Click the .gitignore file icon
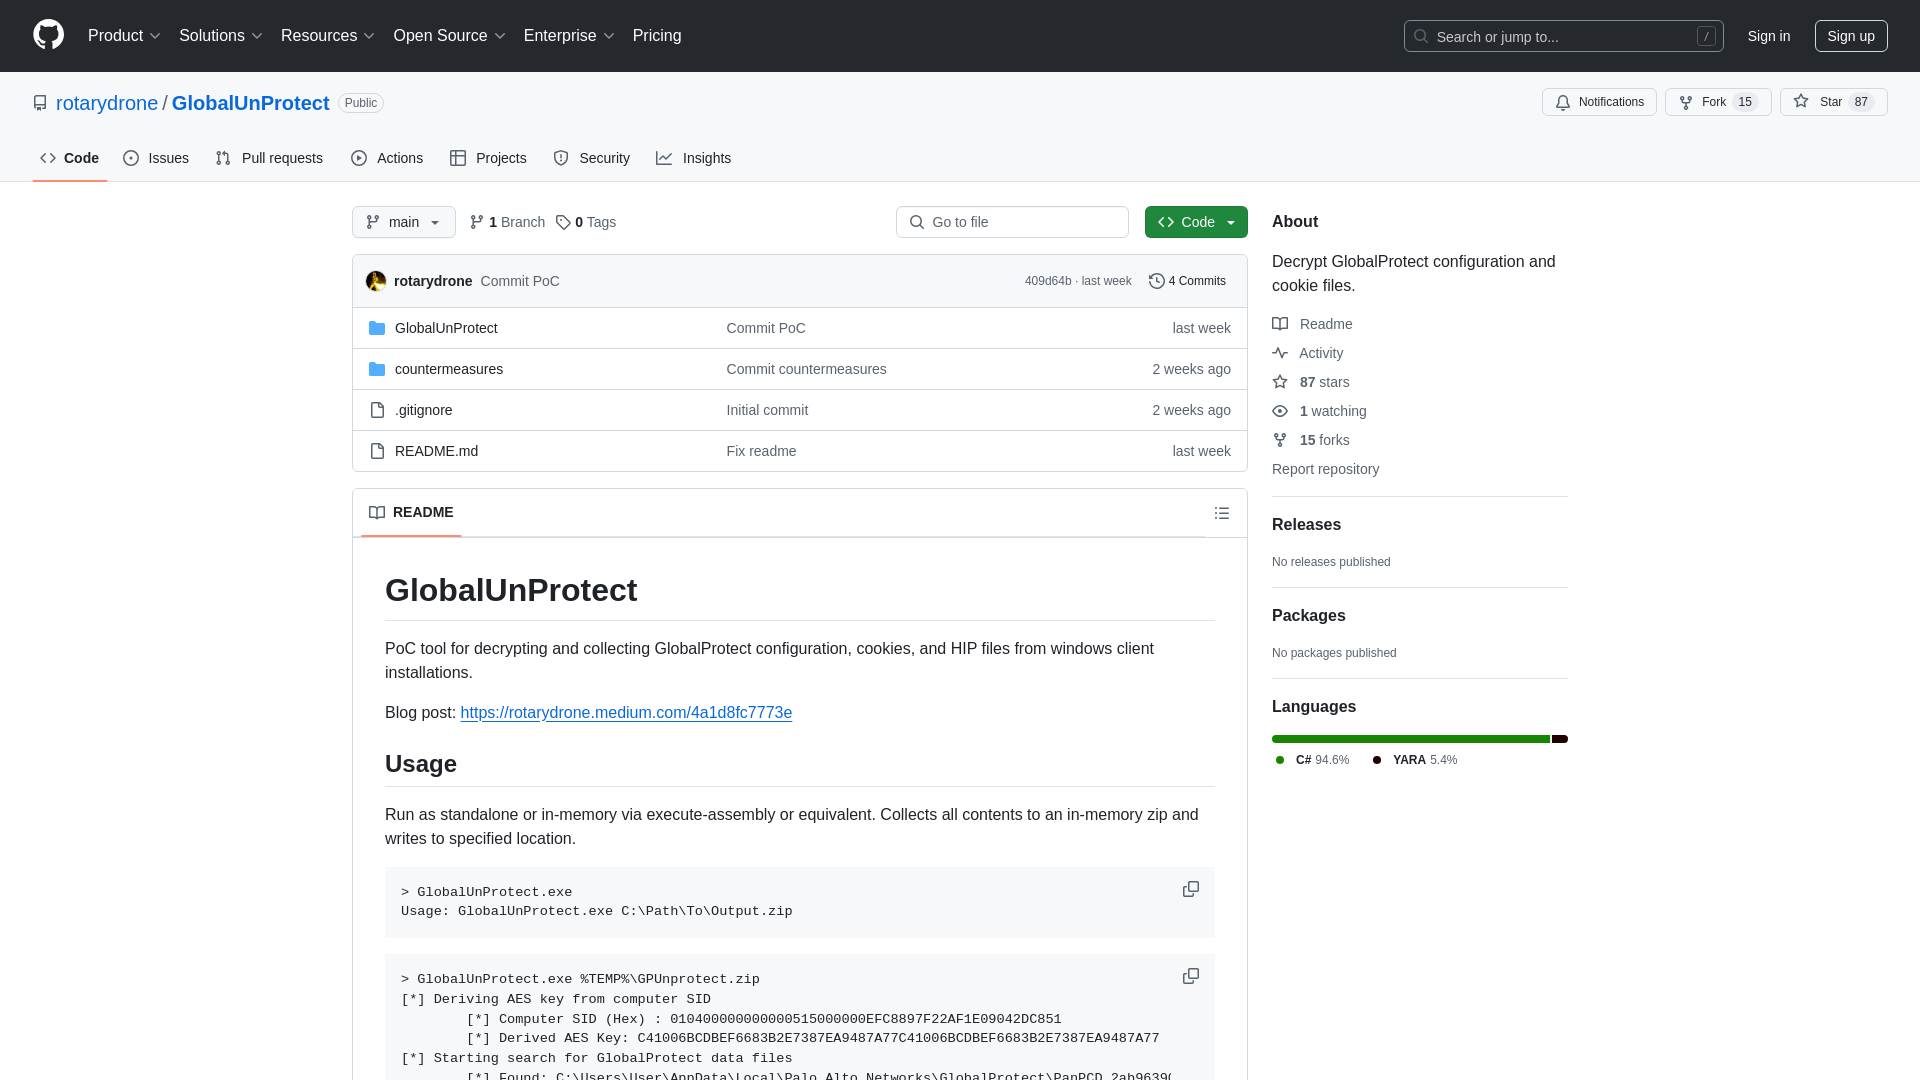Screen dimensions: 1920x1080 pos(377,410)
